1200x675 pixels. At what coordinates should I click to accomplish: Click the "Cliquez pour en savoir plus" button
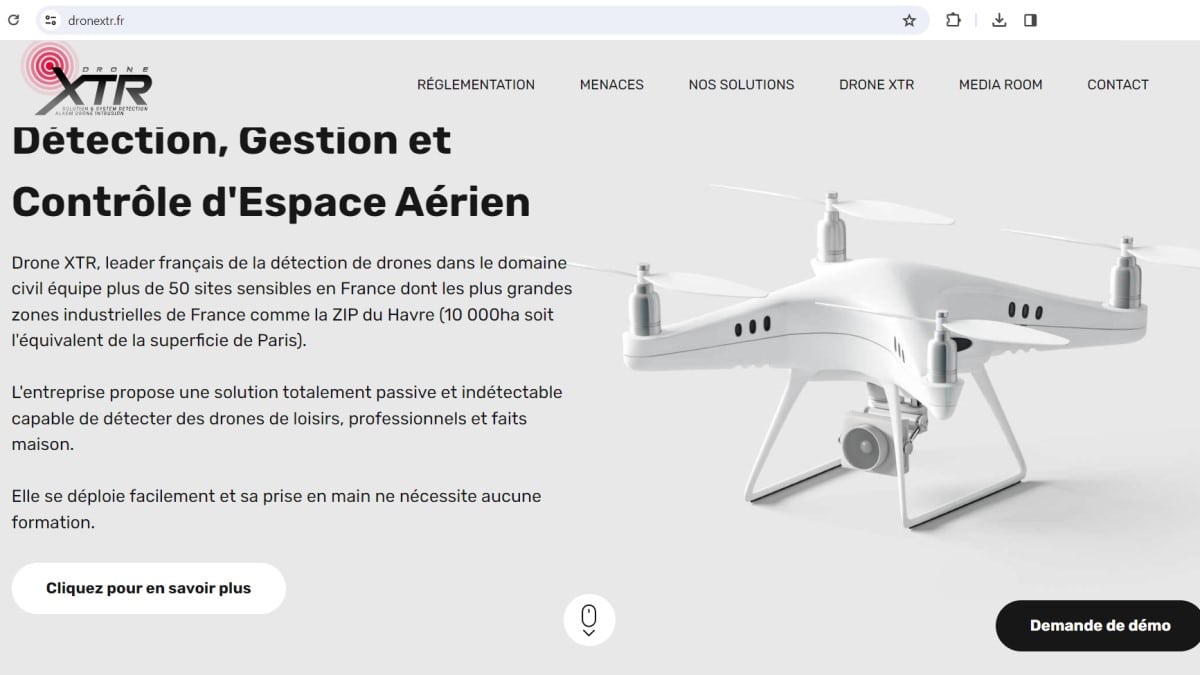tap(149, 588)
